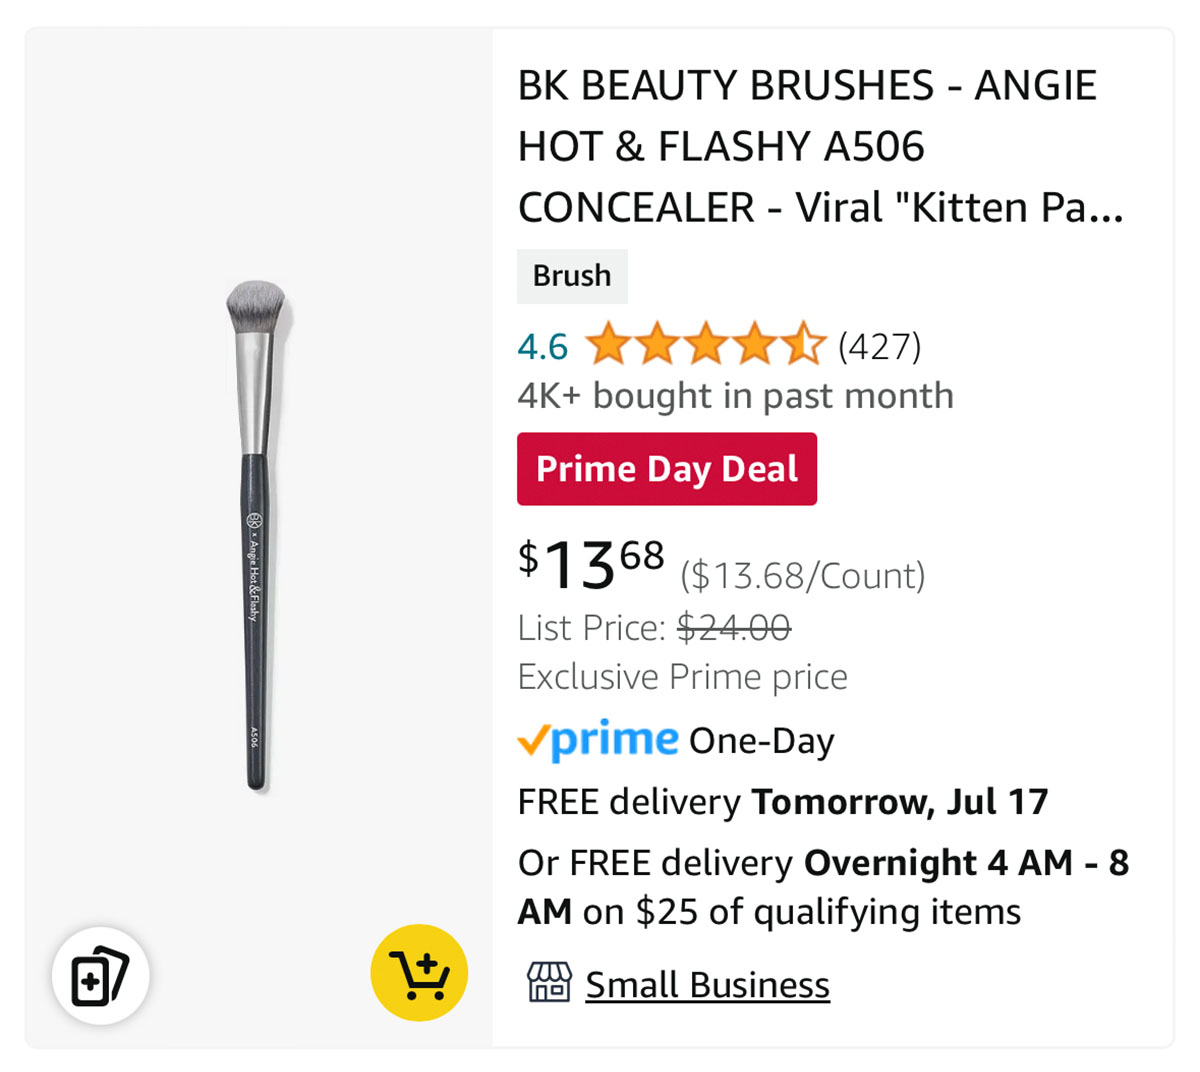The height and width of the screenshot is (1072, 1200).
Task: Click the One-Day shipping label
Action: point(762,742)
